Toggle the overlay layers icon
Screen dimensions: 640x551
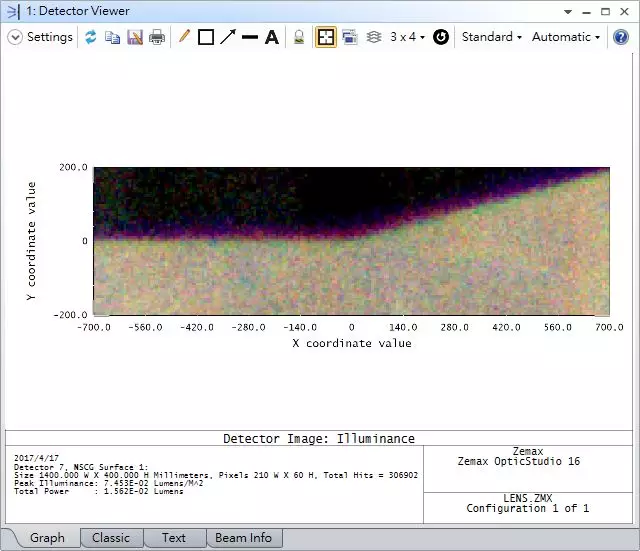pyautogui.click(x=374, y=37)
